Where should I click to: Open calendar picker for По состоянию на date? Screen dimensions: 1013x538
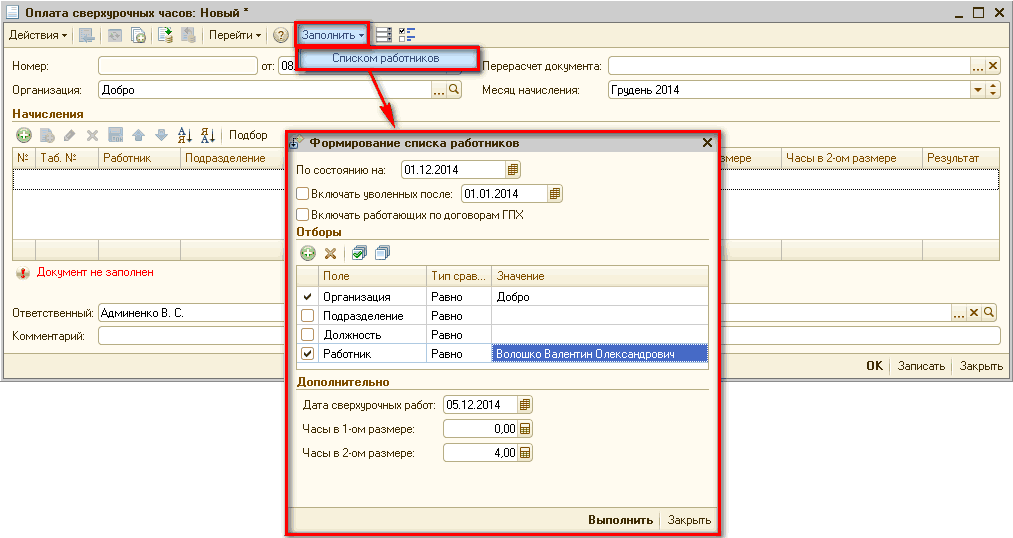(513, 169)
